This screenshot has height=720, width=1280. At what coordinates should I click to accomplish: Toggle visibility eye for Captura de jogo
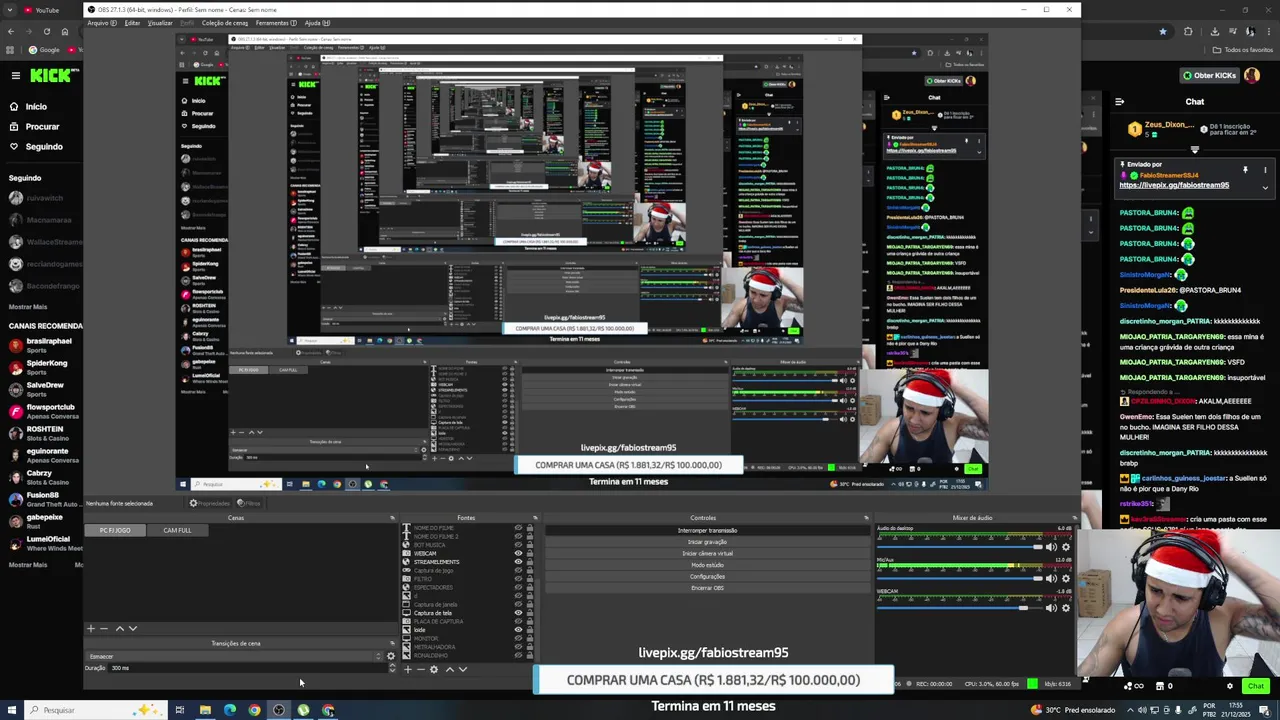518,570
